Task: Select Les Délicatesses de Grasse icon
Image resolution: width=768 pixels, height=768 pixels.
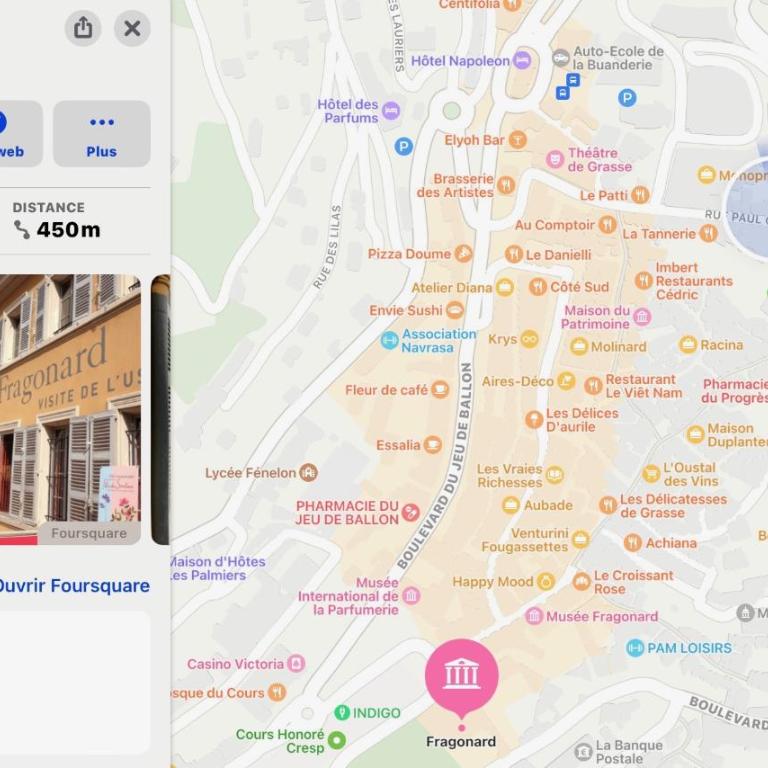Action: pyautogui.click(x=608, y=505)
